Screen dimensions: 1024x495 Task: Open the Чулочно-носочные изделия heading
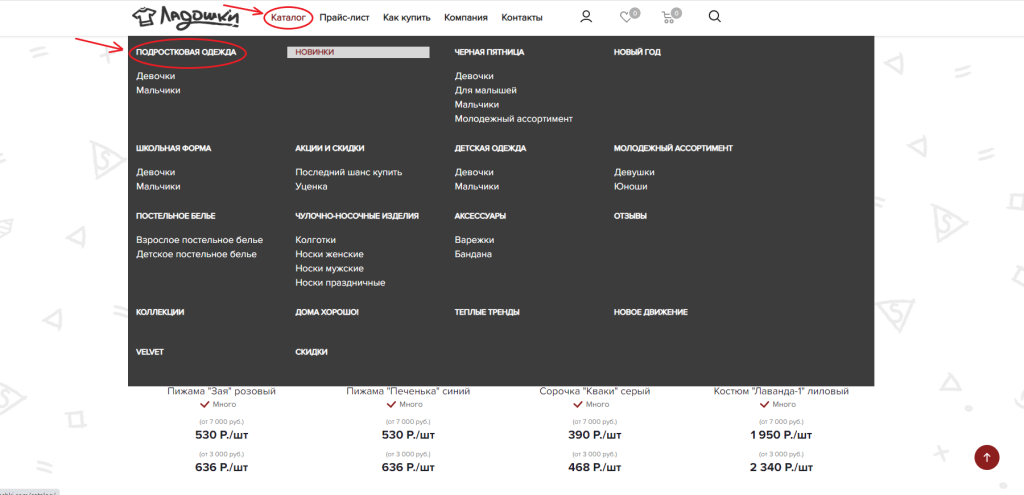click(357, 216)
